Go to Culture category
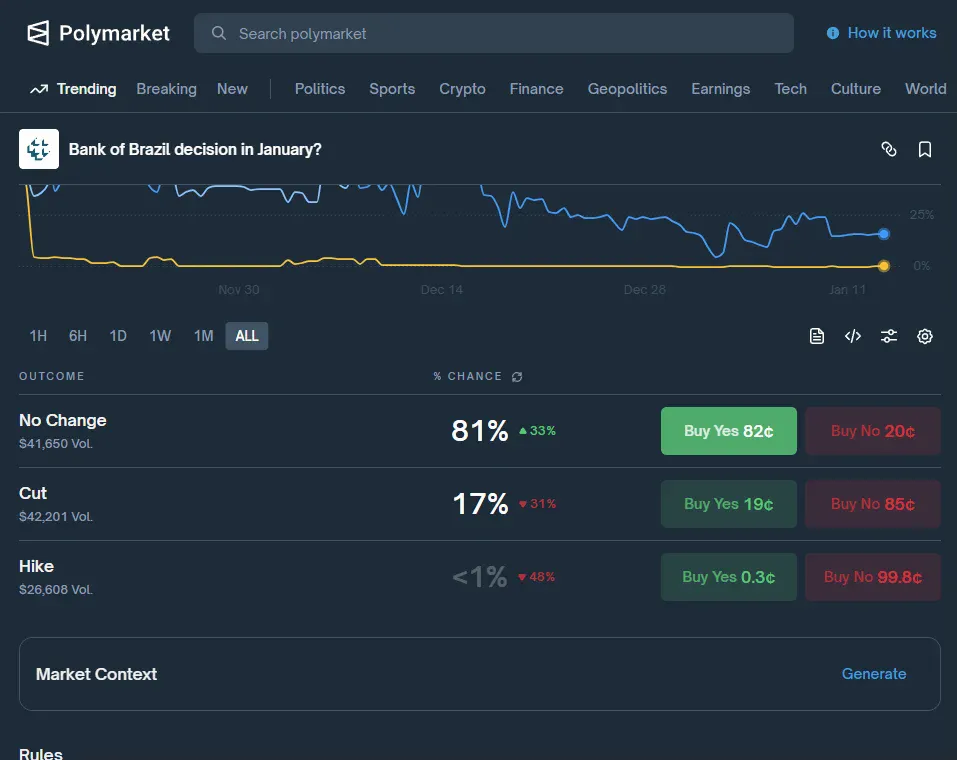The height and width of the screenshot is (760, 957). pos(856,89)
